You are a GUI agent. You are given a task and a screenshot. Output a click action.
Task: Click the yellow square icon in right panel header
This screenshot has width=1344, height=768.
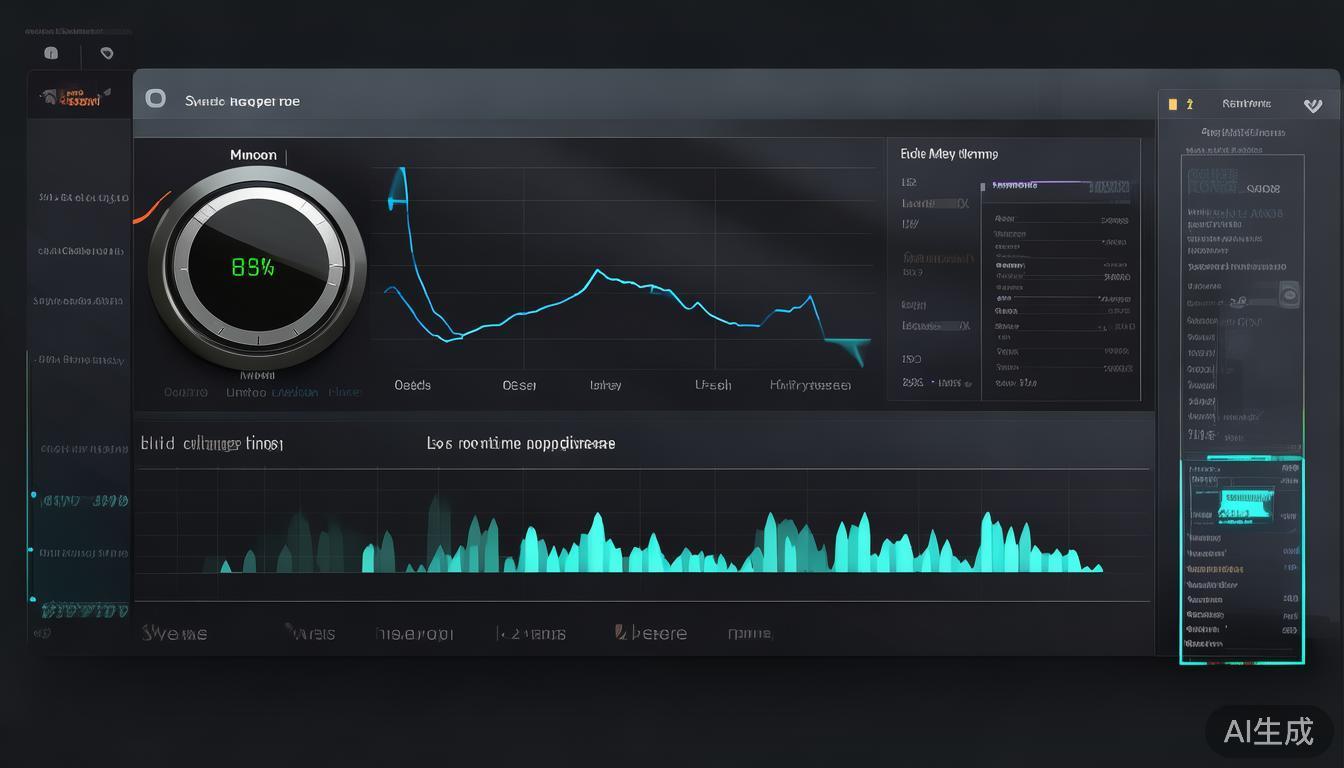[x=1173, y=104]
